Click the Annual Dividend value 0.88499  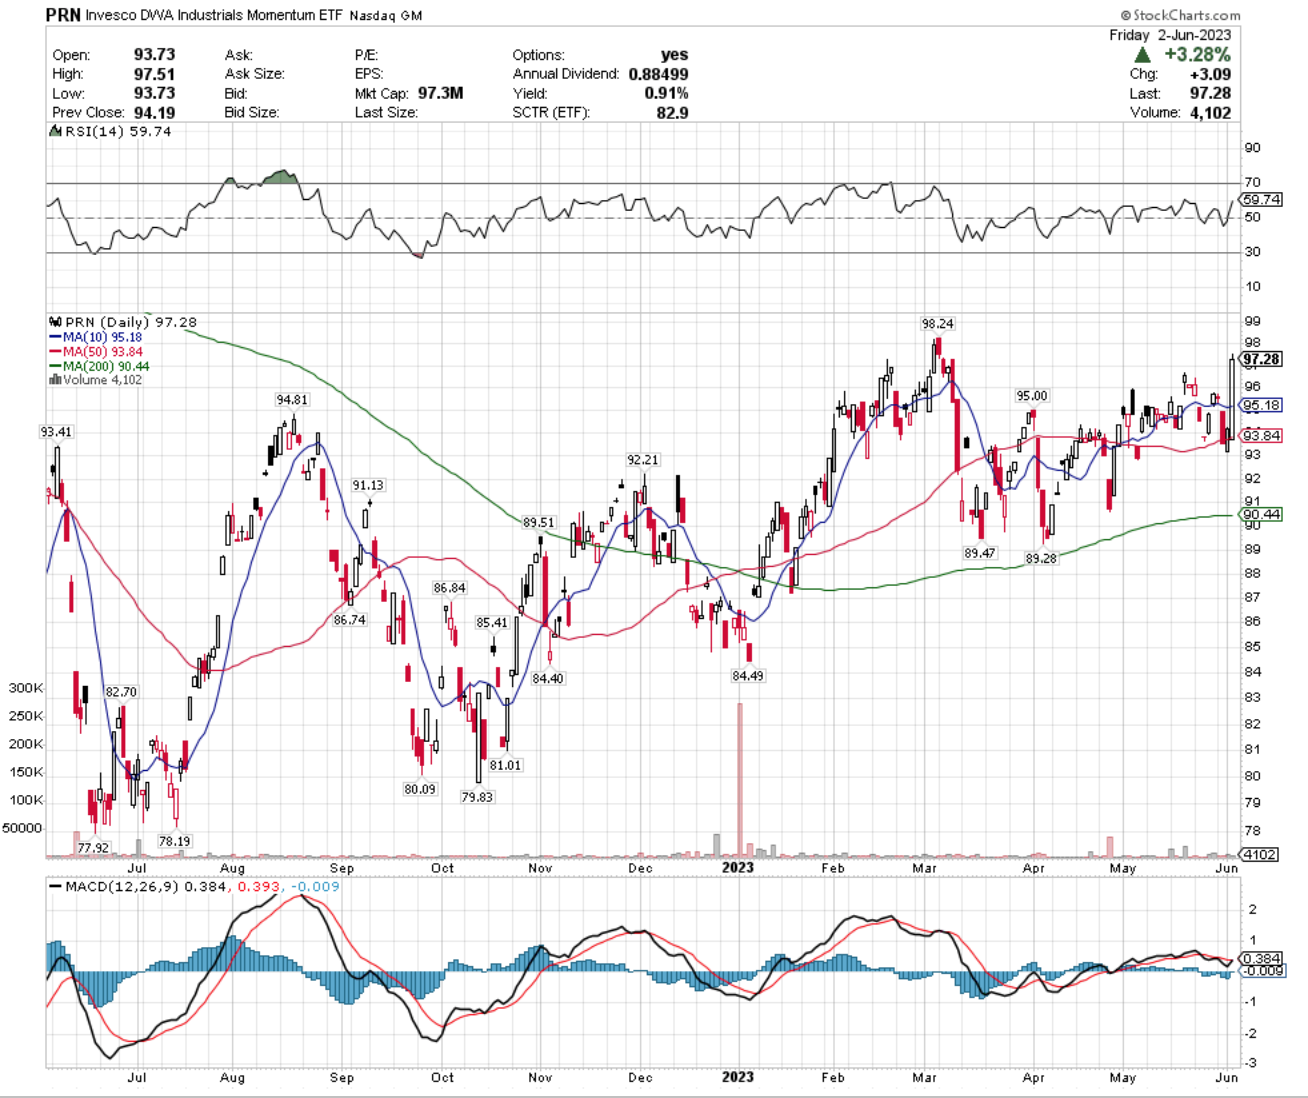point(658,74)
